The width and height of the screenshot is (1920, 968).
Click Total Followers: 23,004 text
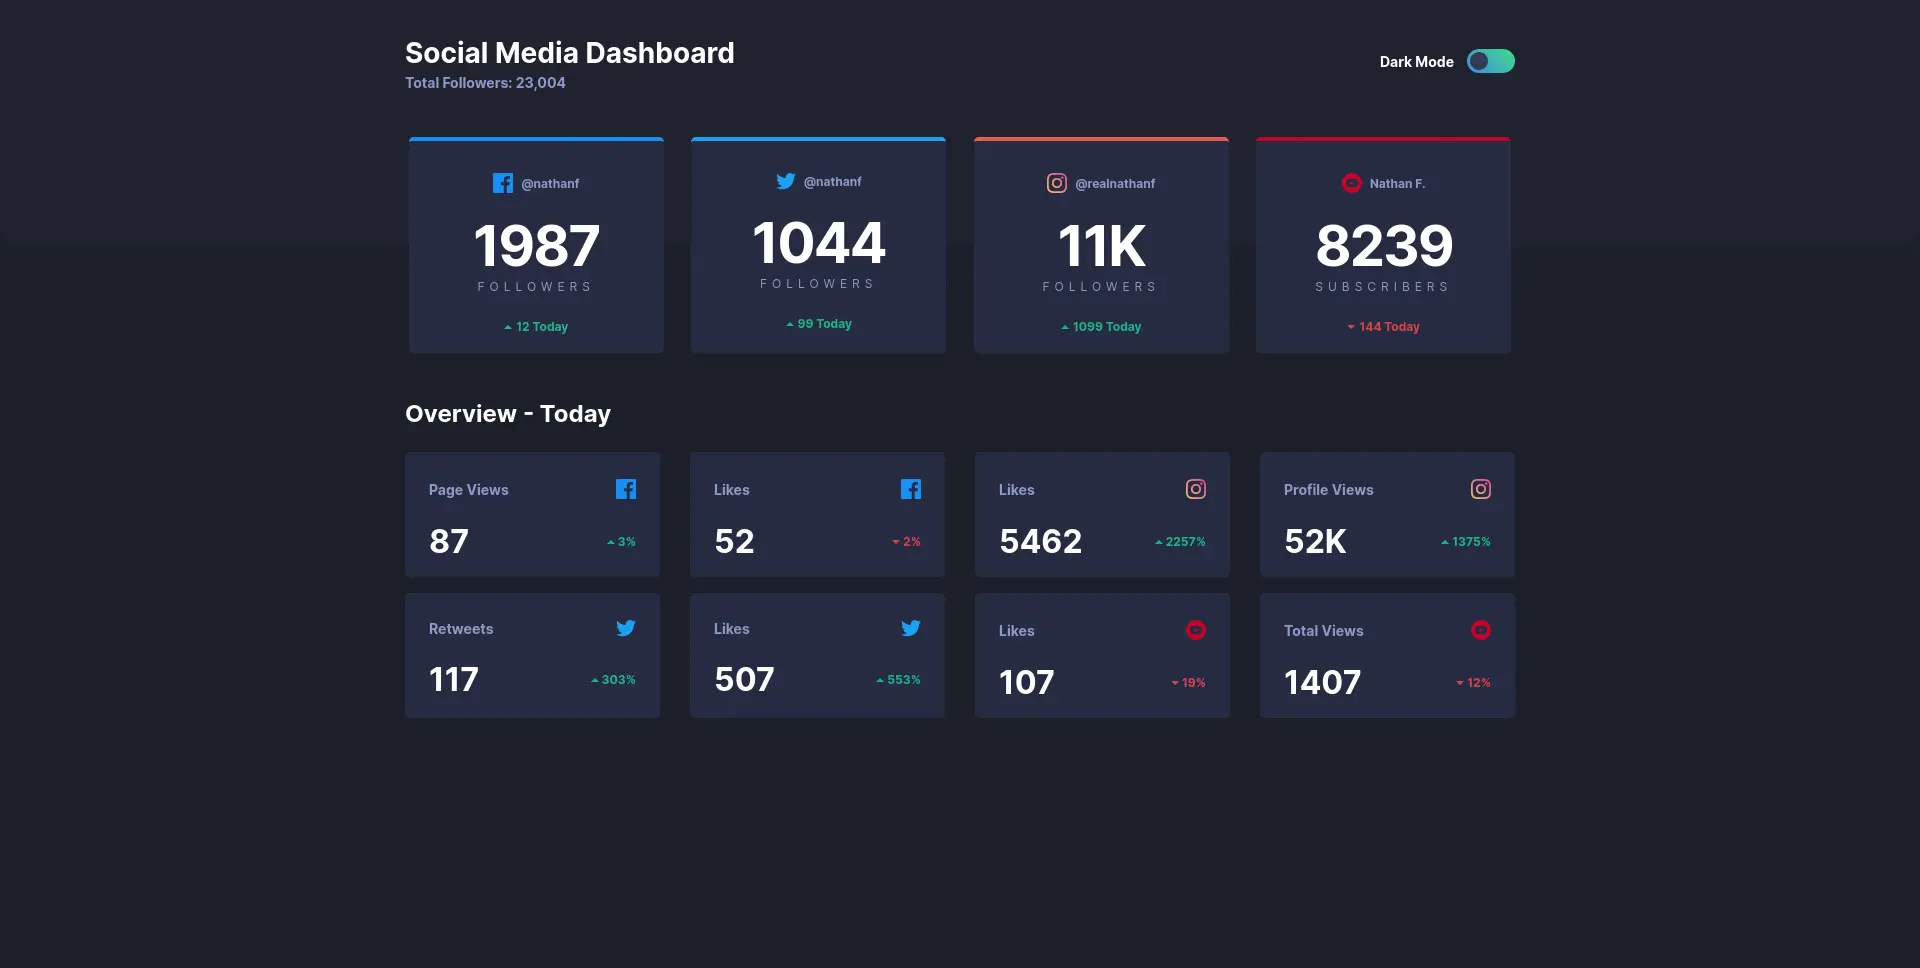[x=485, y=82]
